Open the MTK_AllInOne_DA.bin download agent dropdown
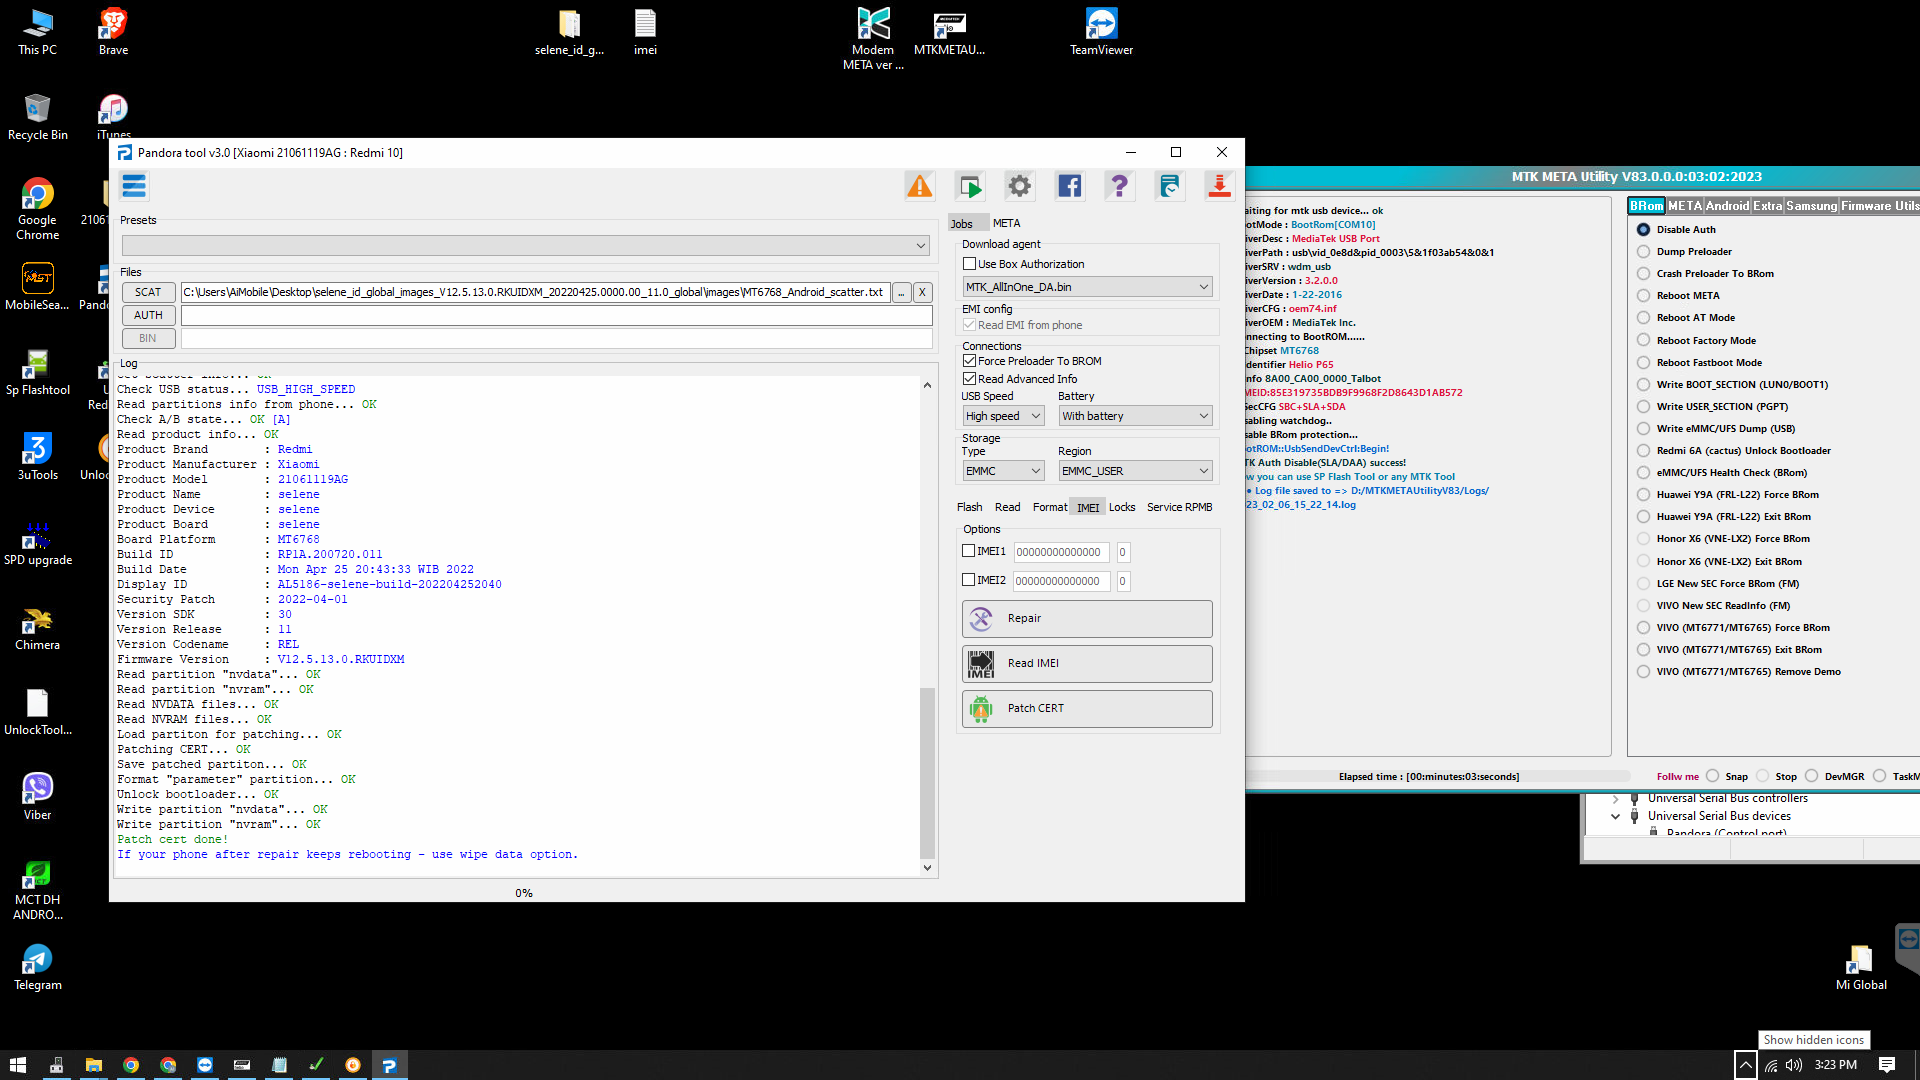This screenshot has width=1920, height=1080. pyautogui.click(x=1087, y=287)
